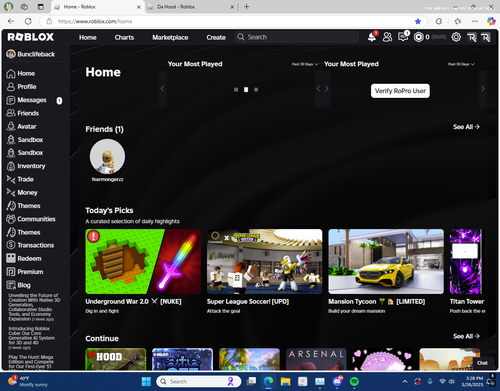Screen dimensions: 500x391
Task: Click the bookmark star in address bar
Action: (x=418, y=21)
